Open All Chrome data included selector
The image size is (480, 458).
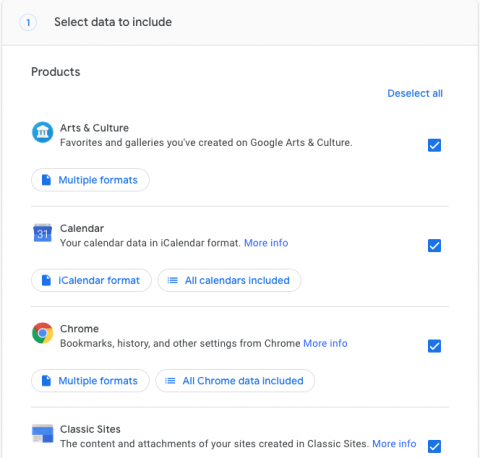[235, 381]
